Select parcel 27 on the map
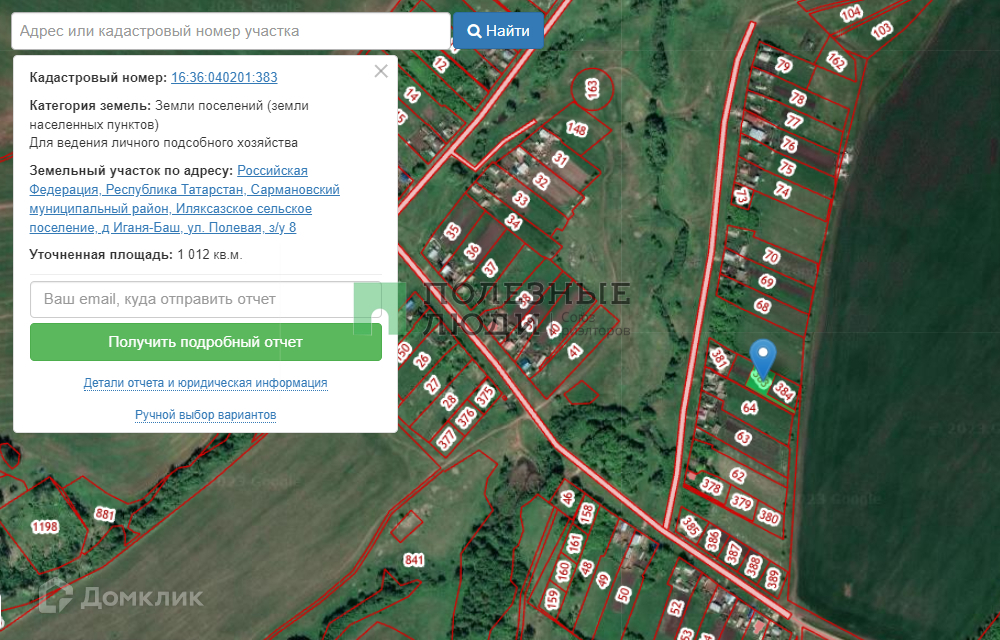The image size is (1000, 640). (x=433, y=384)
